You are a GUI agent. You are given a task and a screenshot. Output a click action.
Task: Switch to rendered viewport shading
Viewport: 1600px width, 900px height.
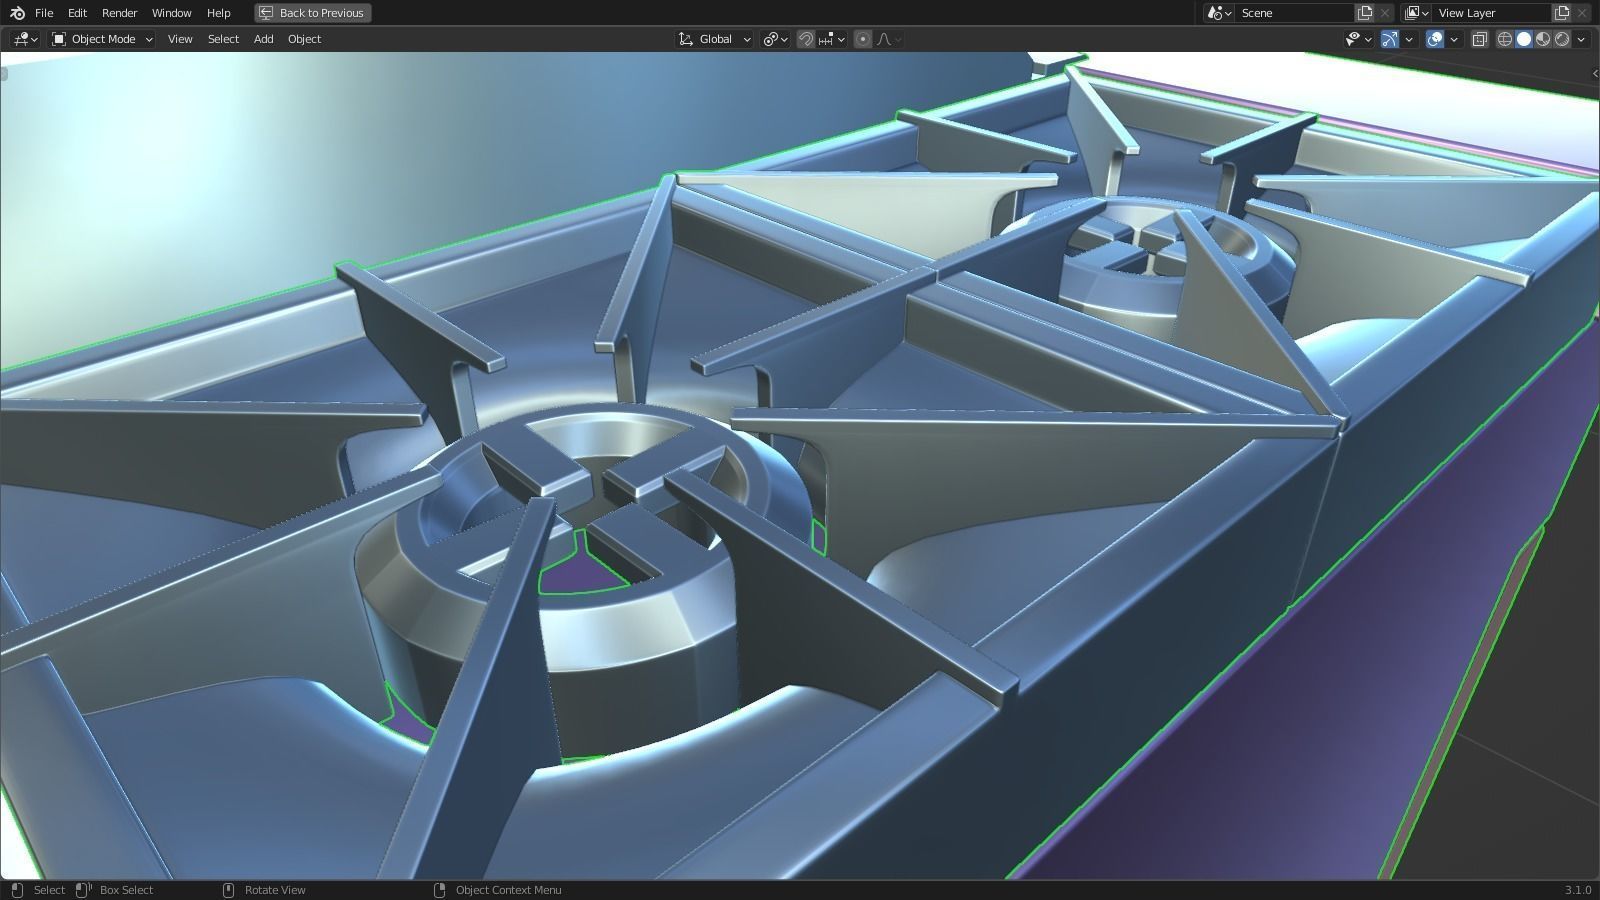pos(1562,39)
